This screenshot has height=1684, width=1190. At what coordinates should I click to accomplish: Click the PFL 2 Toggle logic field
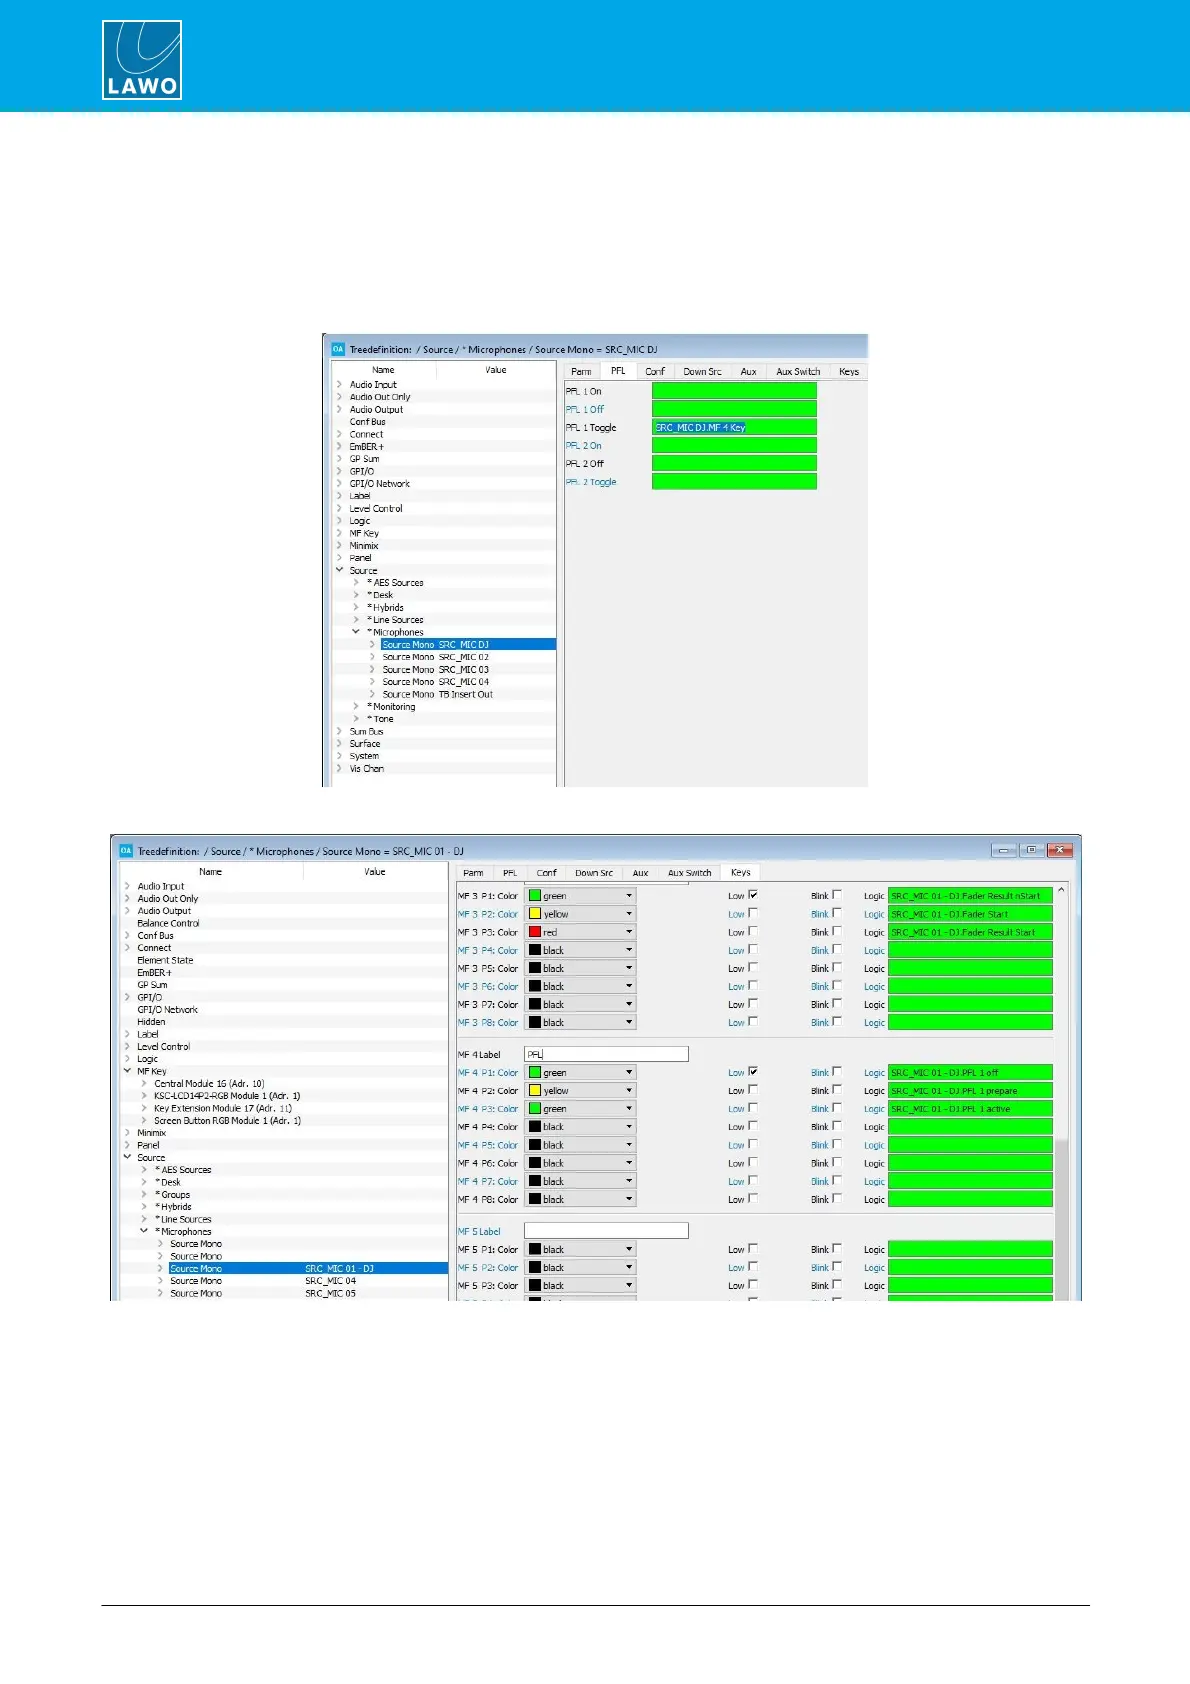[x=734, y=481]
